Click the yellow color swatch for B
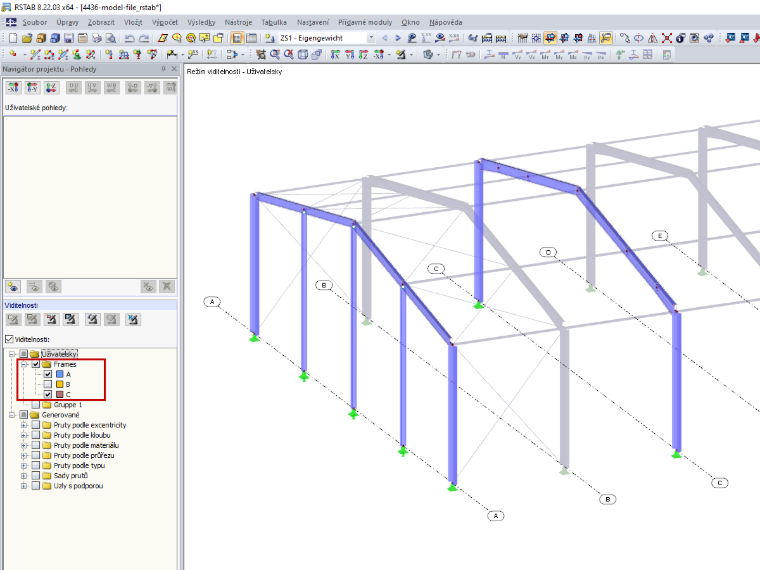 coord(60,384)
